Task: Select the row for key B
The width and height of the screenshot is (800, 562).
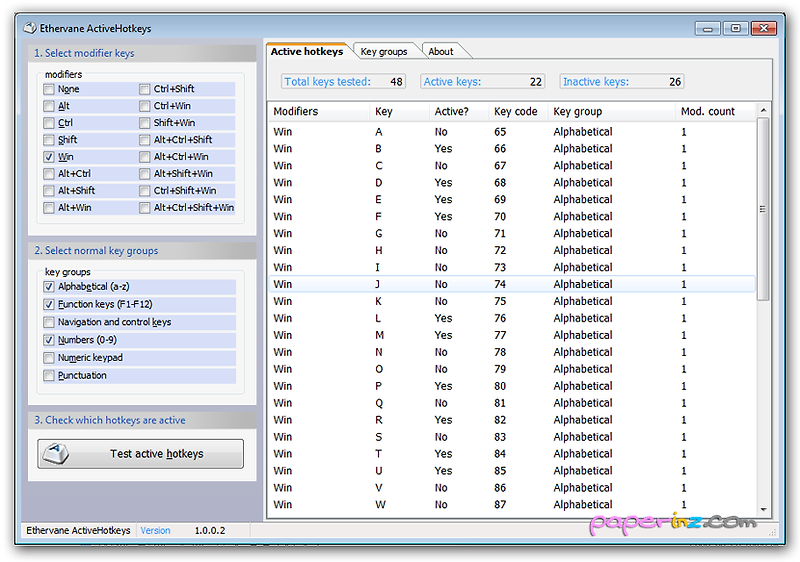Action: 512,149
